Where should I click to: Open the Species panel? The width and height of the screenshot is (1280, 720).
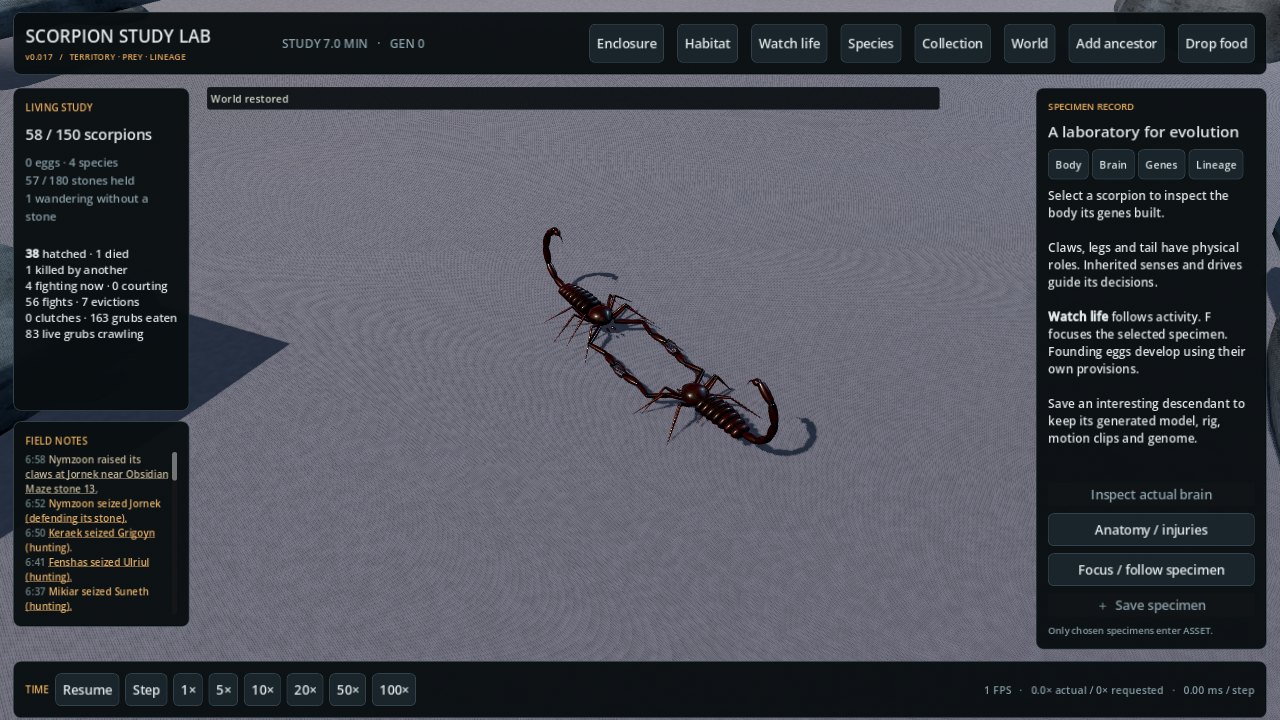(x=870, y=44)
